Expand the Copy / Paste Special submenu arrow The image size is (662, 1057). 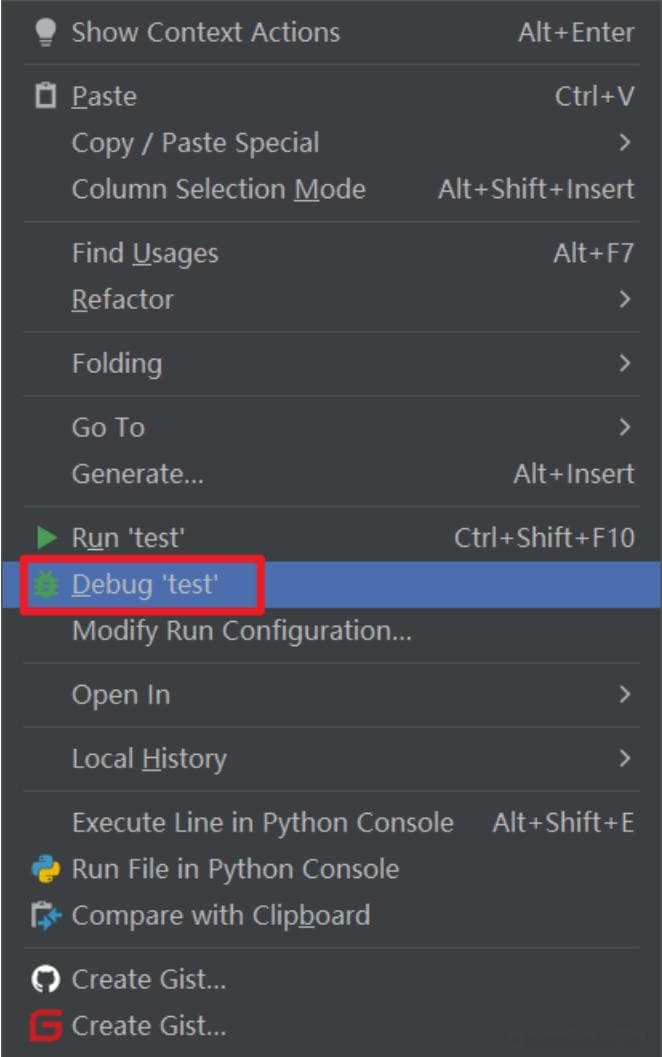pos(625,142)
